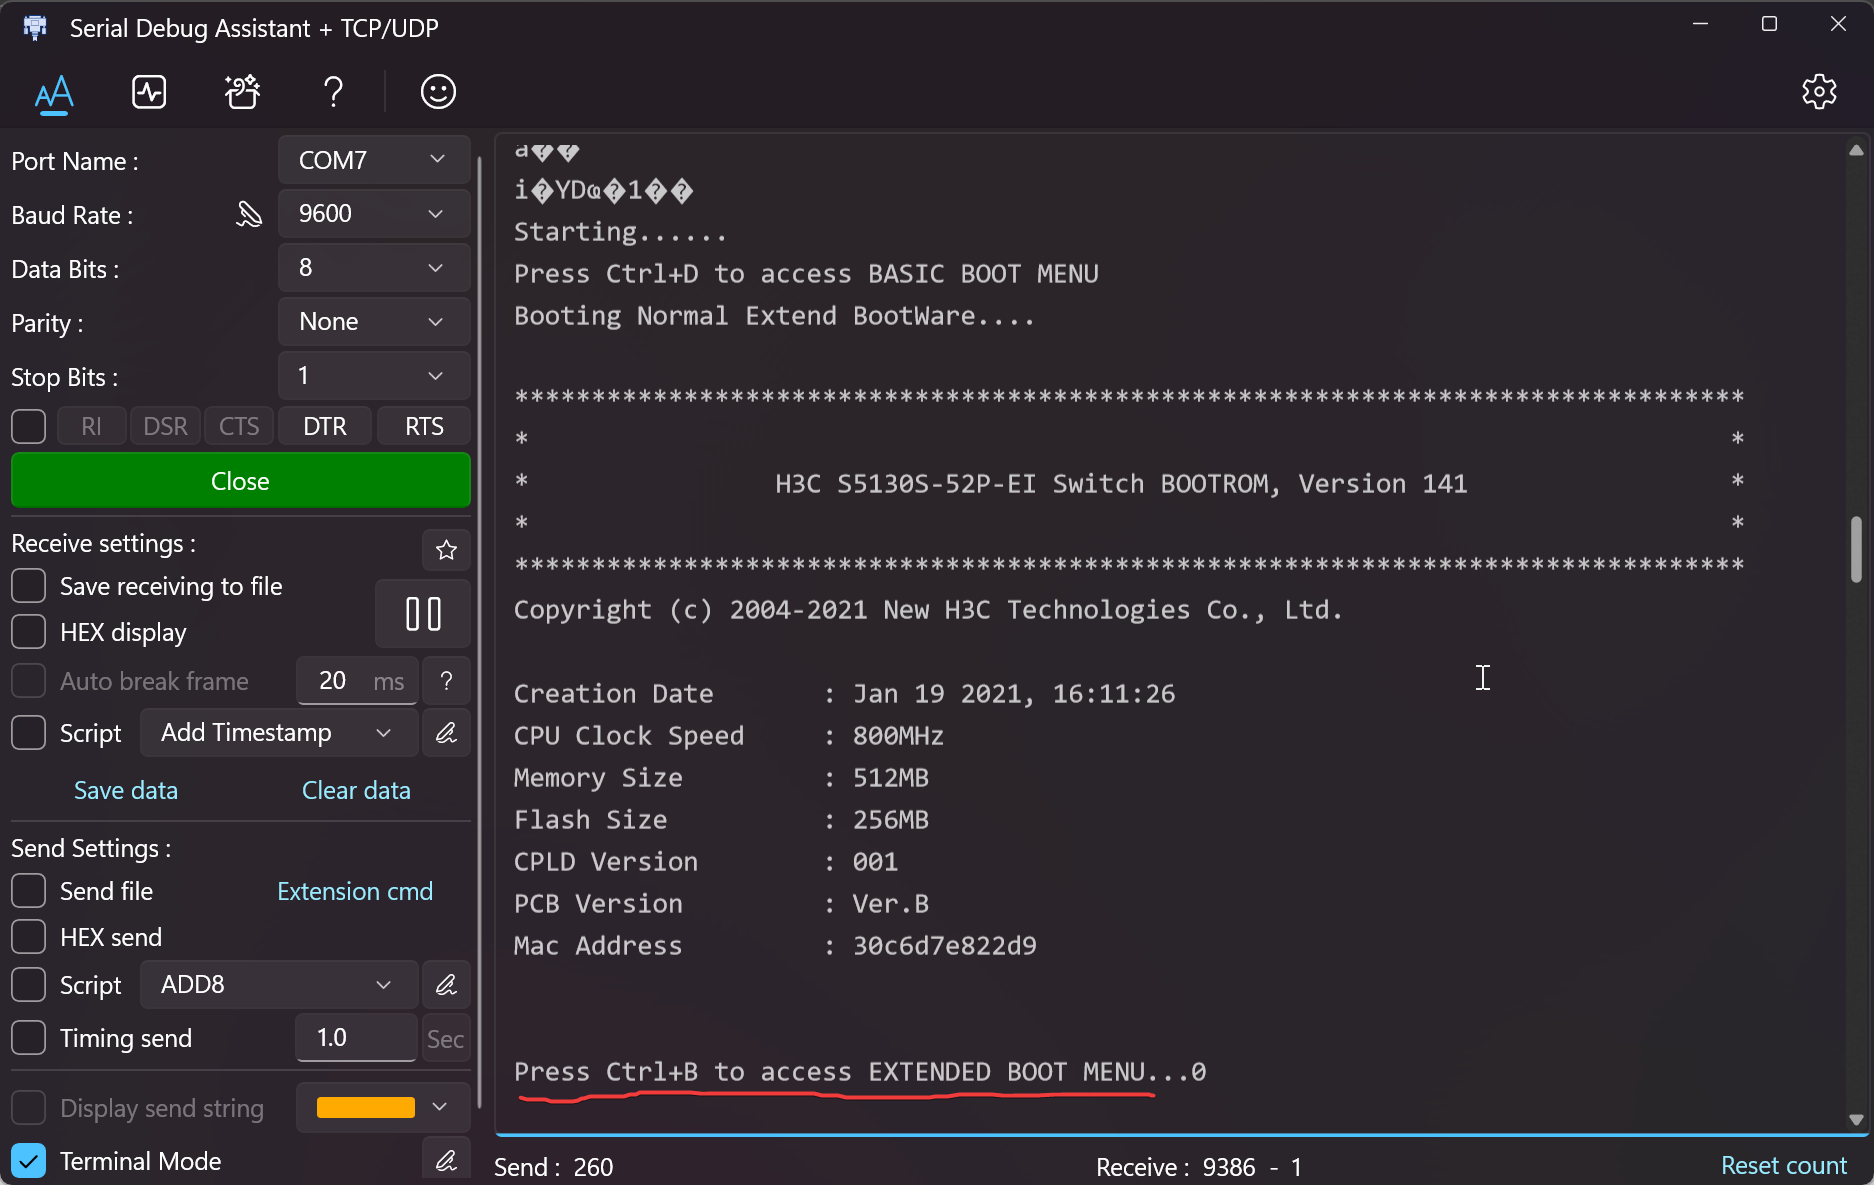Switch to the text mode tab icon
The width and height of the screenshot is (1874, 1185).
(x=54, y=93)
